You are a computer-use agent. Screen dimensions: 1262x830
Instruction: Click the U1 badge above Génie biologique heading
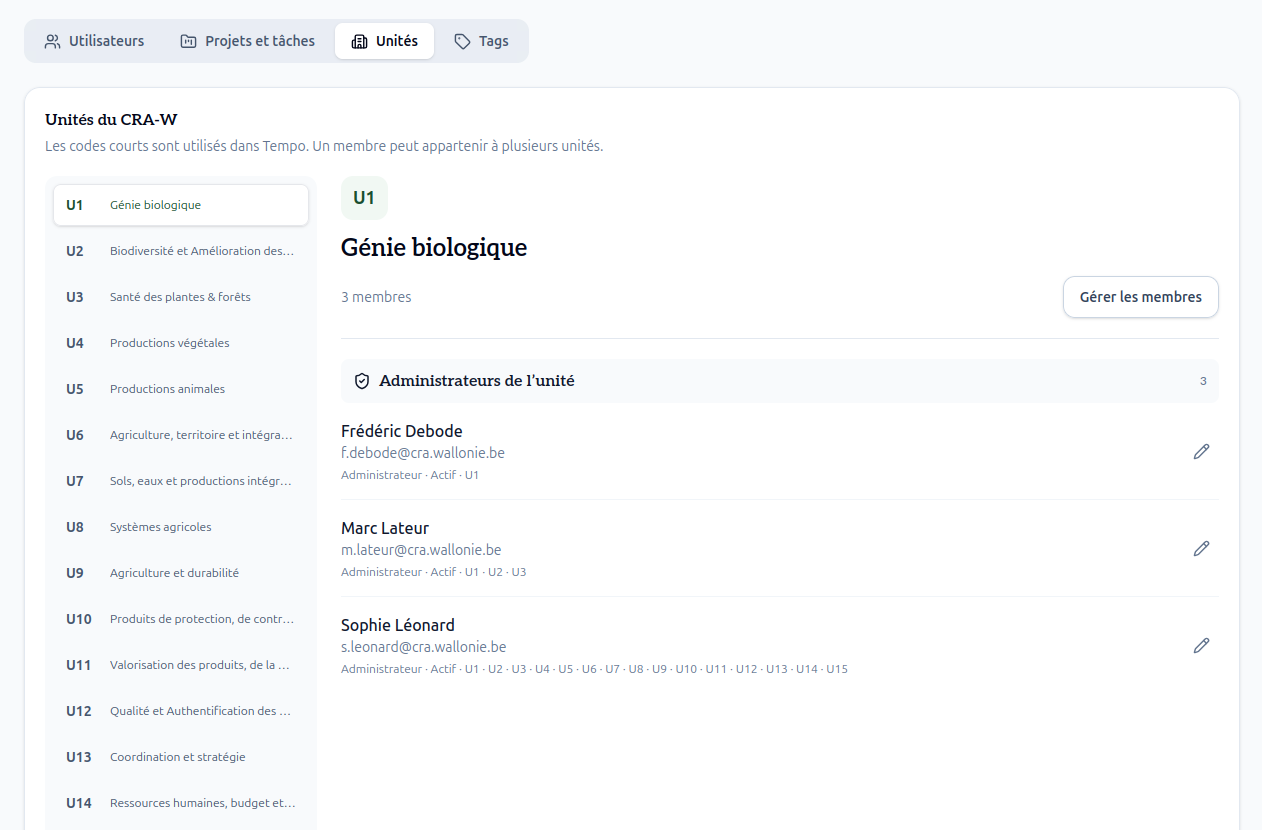pos(364,198)
